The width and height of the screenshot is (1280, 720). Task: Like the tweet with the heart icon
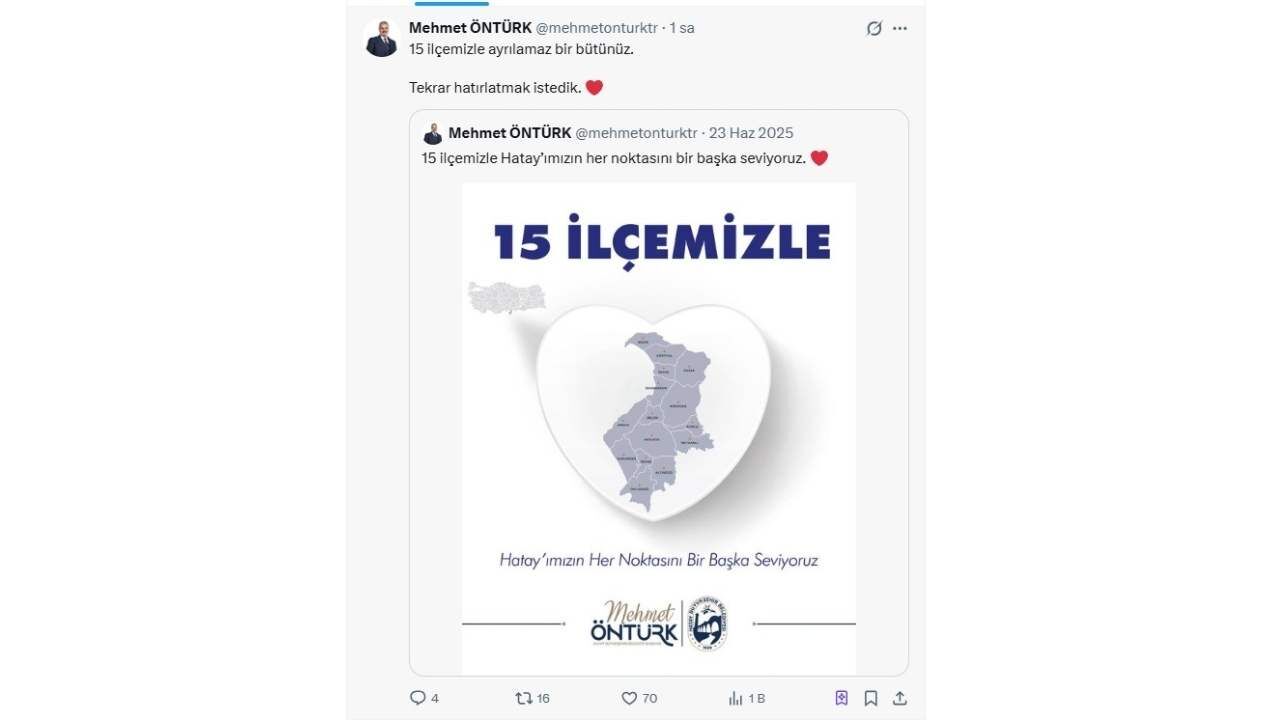point(629,698)
